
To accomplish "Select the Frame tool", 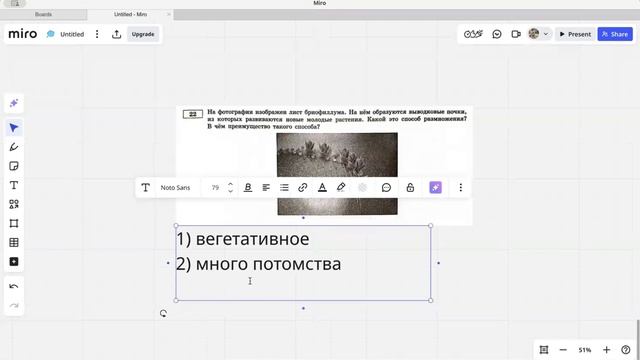I will (x=14, y=223).
